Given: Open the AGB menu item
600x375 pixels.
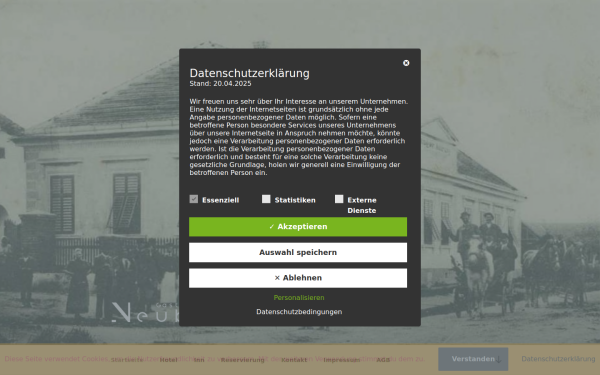Looking at the screenshot, I should point(383,360).
